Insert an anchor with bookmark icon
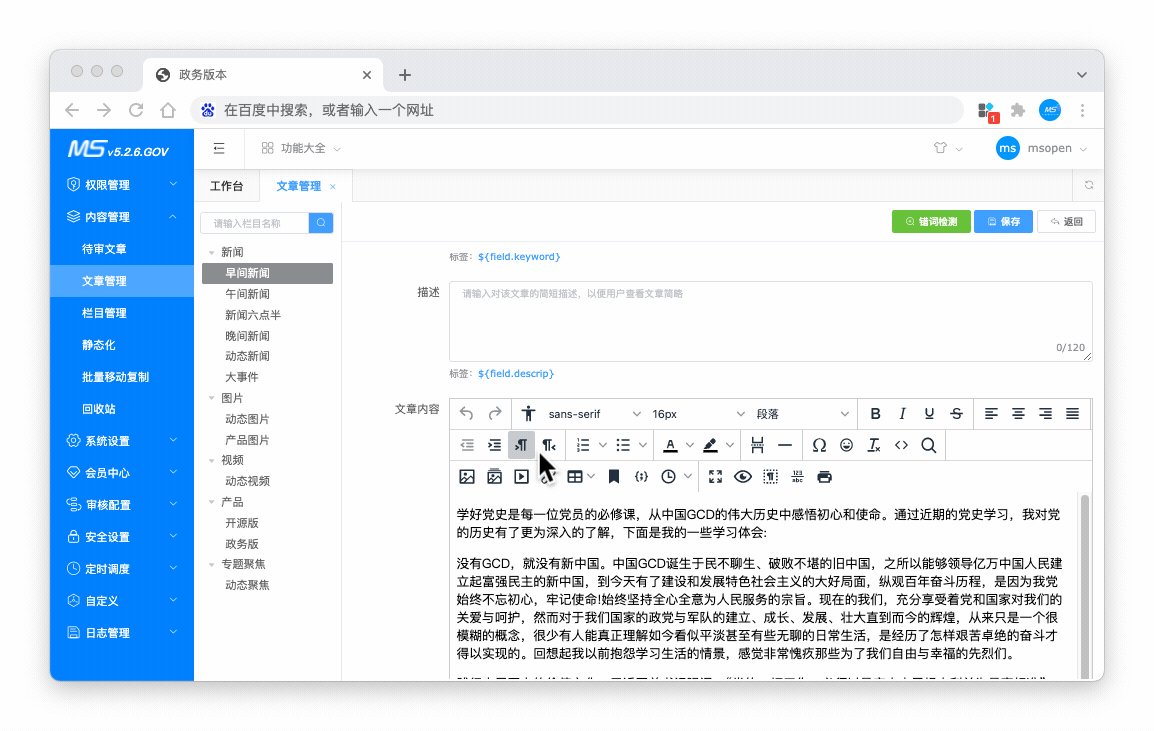Image resolution: width=1154 pixels, height=731 pixels. tap(614, 477)
